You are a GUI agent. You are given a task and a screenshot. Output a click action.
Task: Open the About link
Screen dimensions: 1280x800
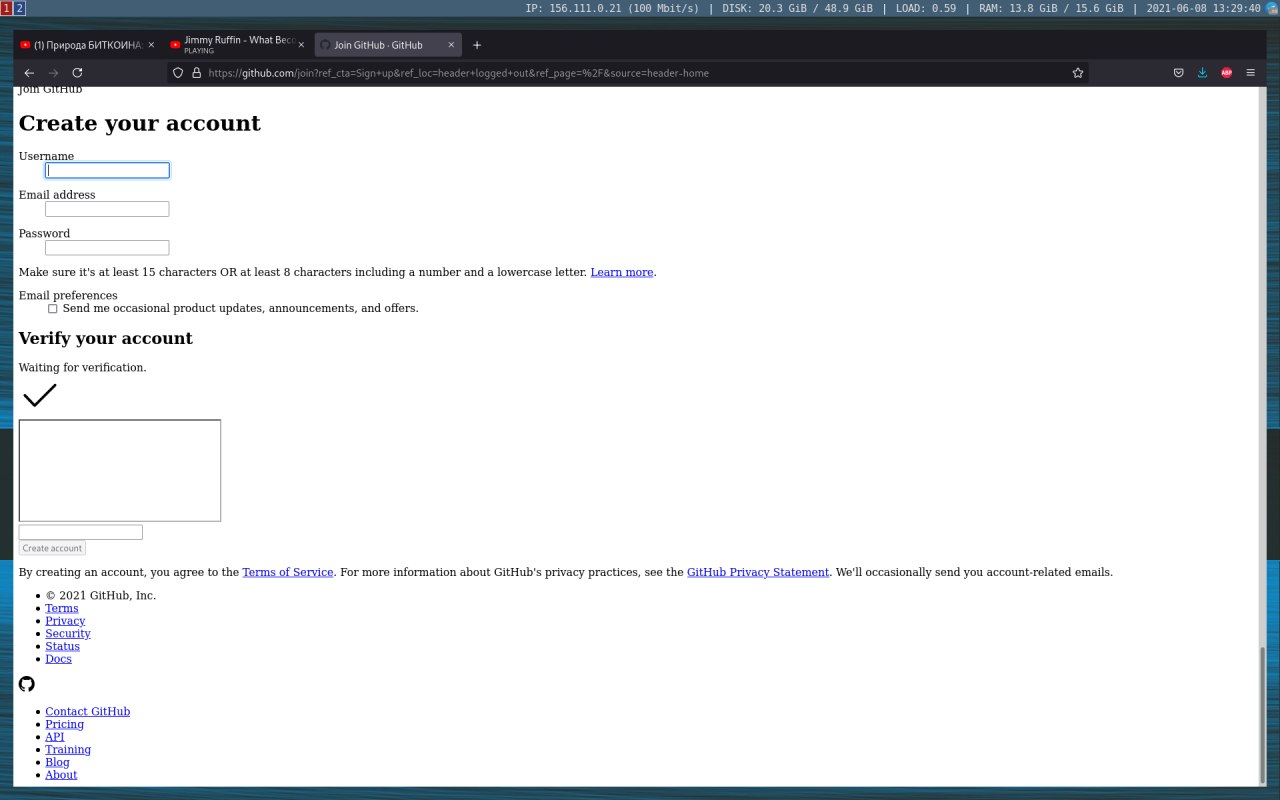pos(61,775)
